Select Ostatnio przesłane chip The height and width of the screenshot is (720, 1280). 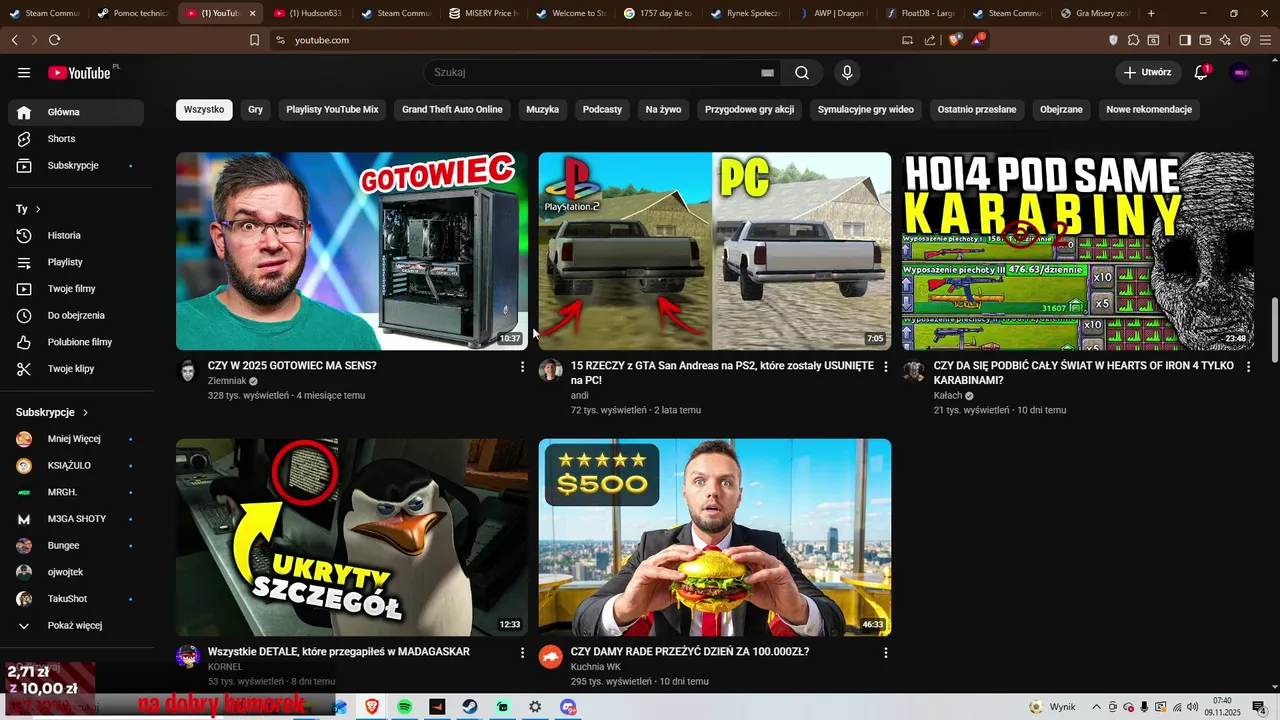(977, 109)
